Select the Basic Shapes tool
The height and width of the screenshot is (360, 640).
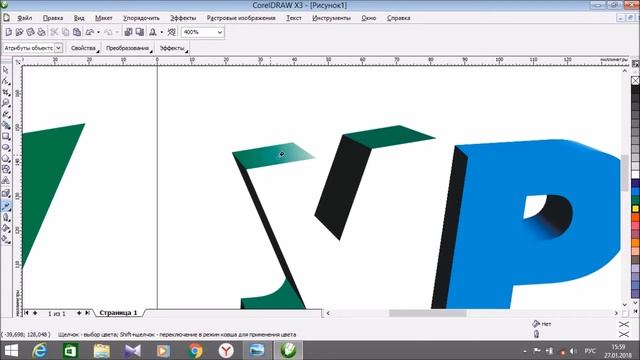pyautogui.click(x=6, y=169)
